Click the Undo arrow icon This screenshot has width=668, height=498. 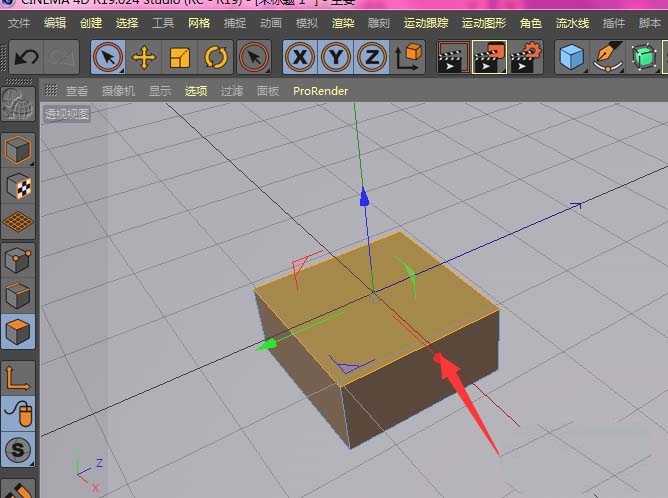[25, 57]
